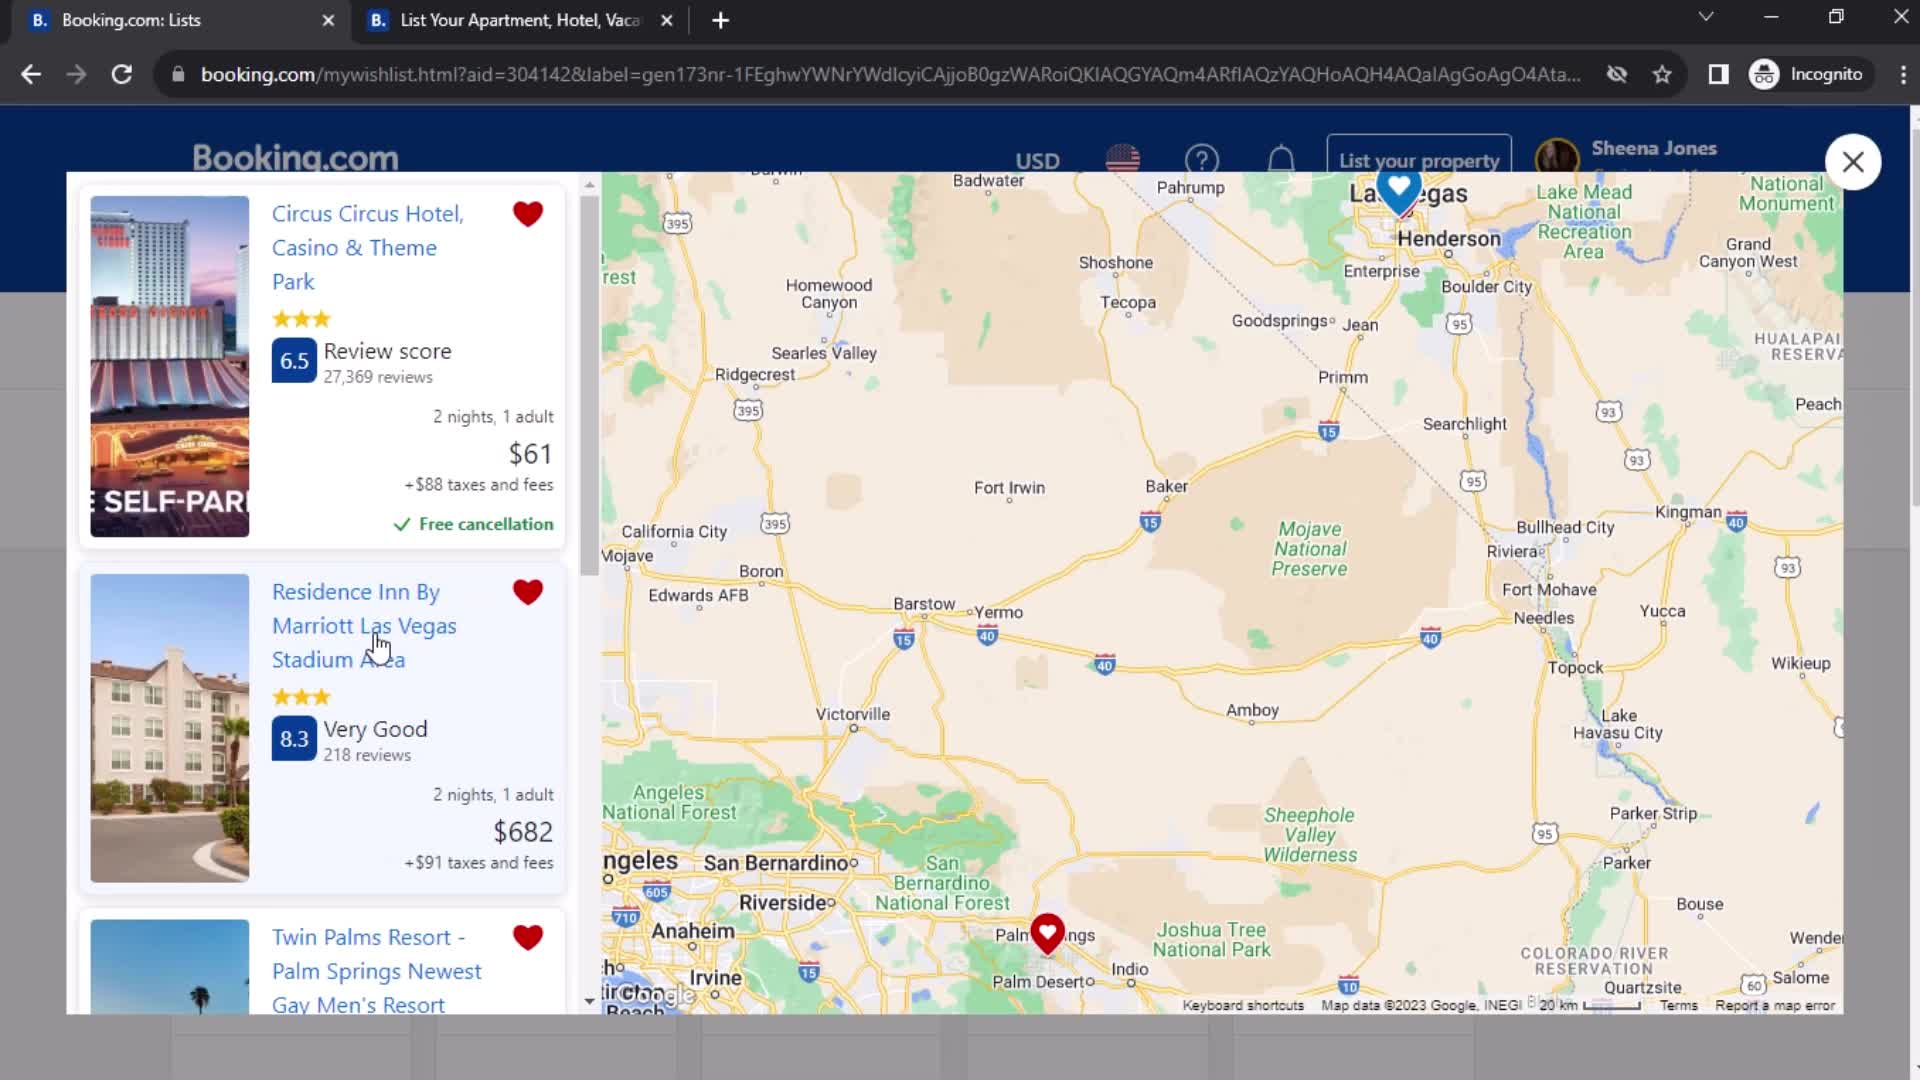Go back to the previous page
1920x1080 pixels.
coord(31,74)
